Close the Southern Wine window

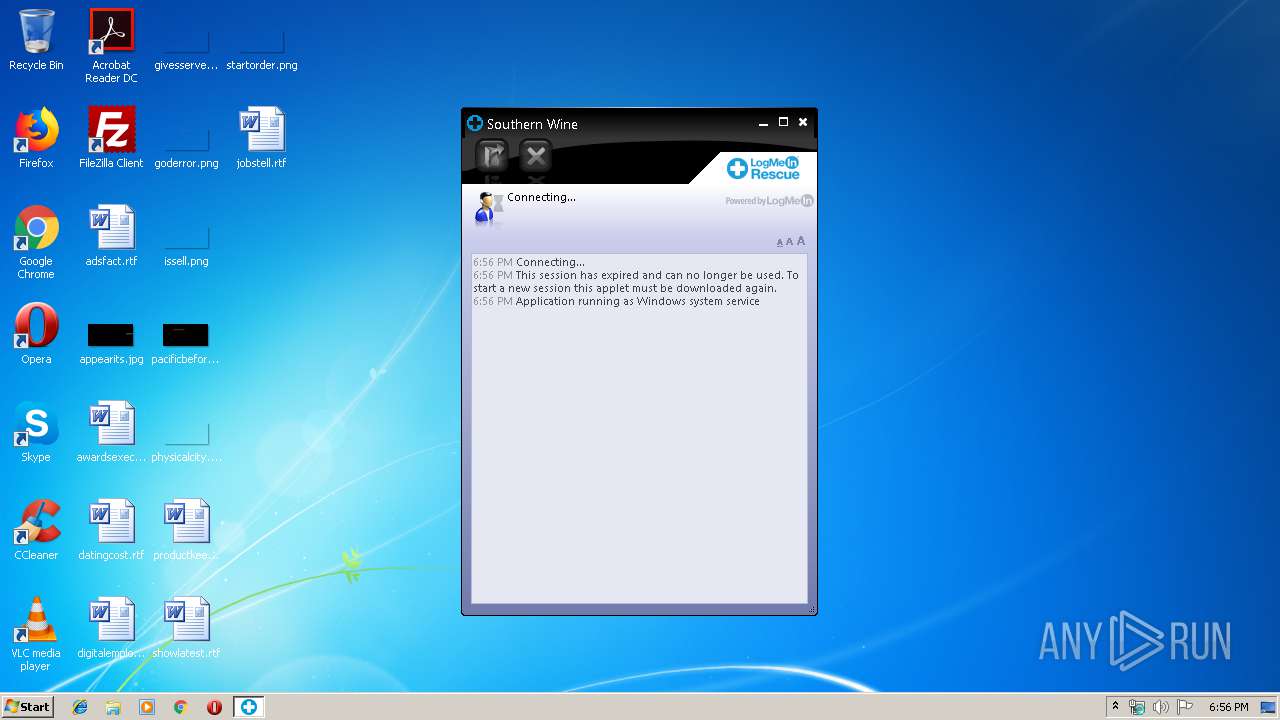click(x=802, y=122)
